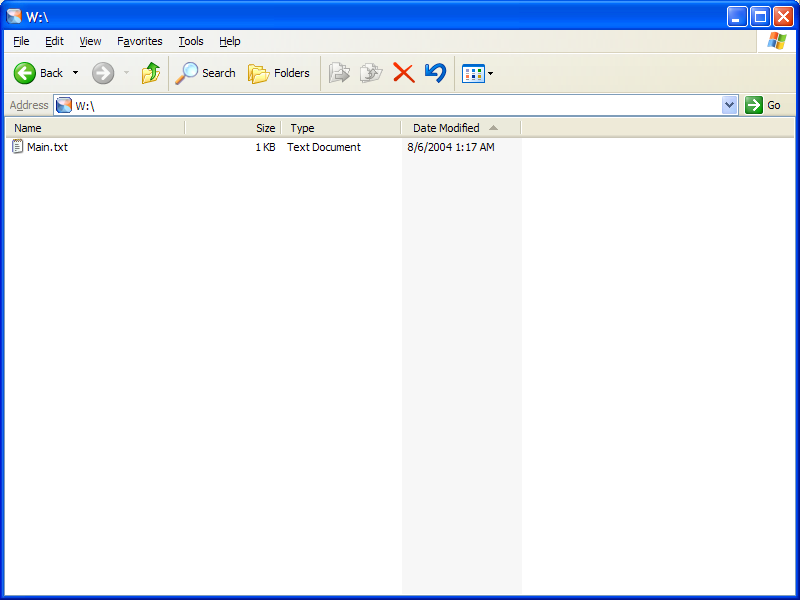Viewport: 800px width, 600px height.
Task: Select the Main.txt file
Action: coord(47,147)
